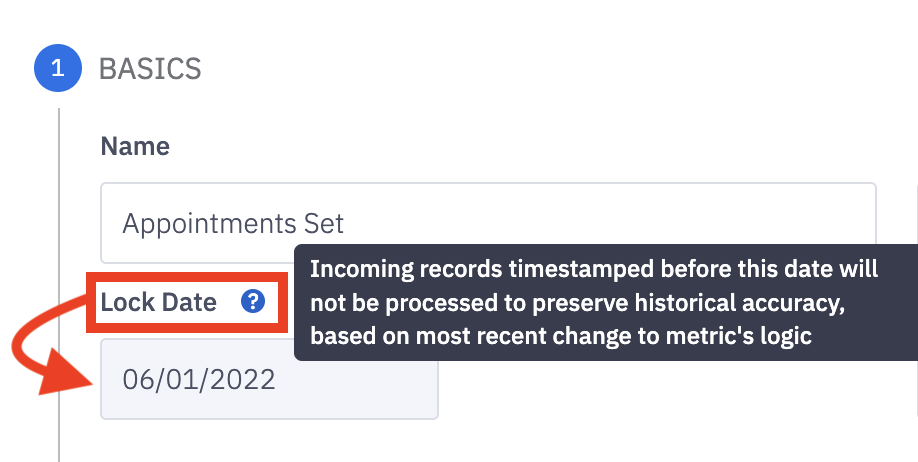Click the blue step 1 circle badge
This screenshot has height=462, width=918.
[57, 69]
